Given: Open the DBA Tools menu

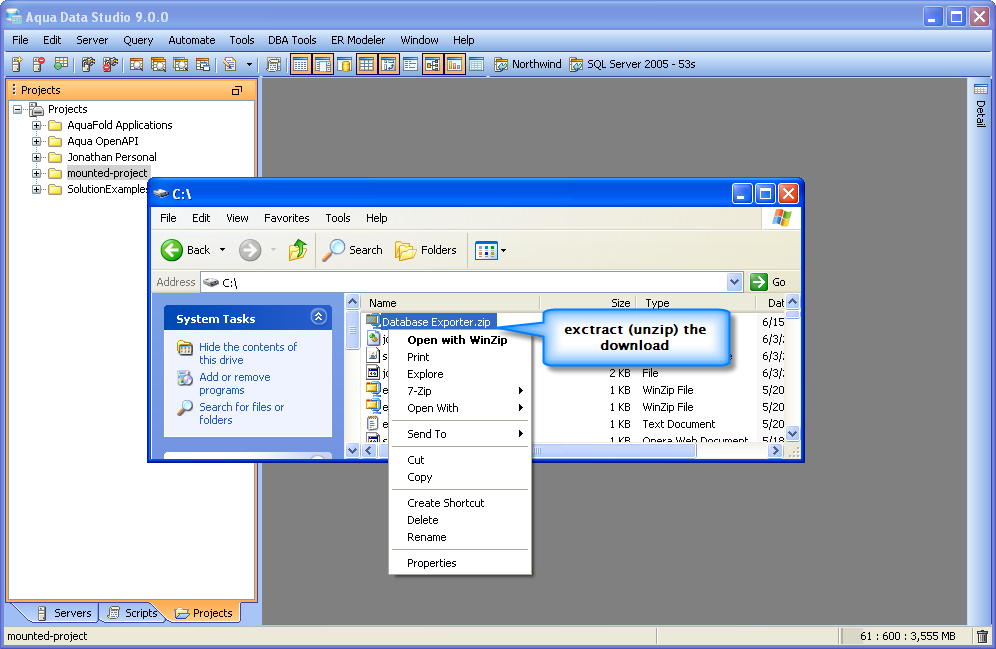Looking at the screenshot, I should 292,40.
